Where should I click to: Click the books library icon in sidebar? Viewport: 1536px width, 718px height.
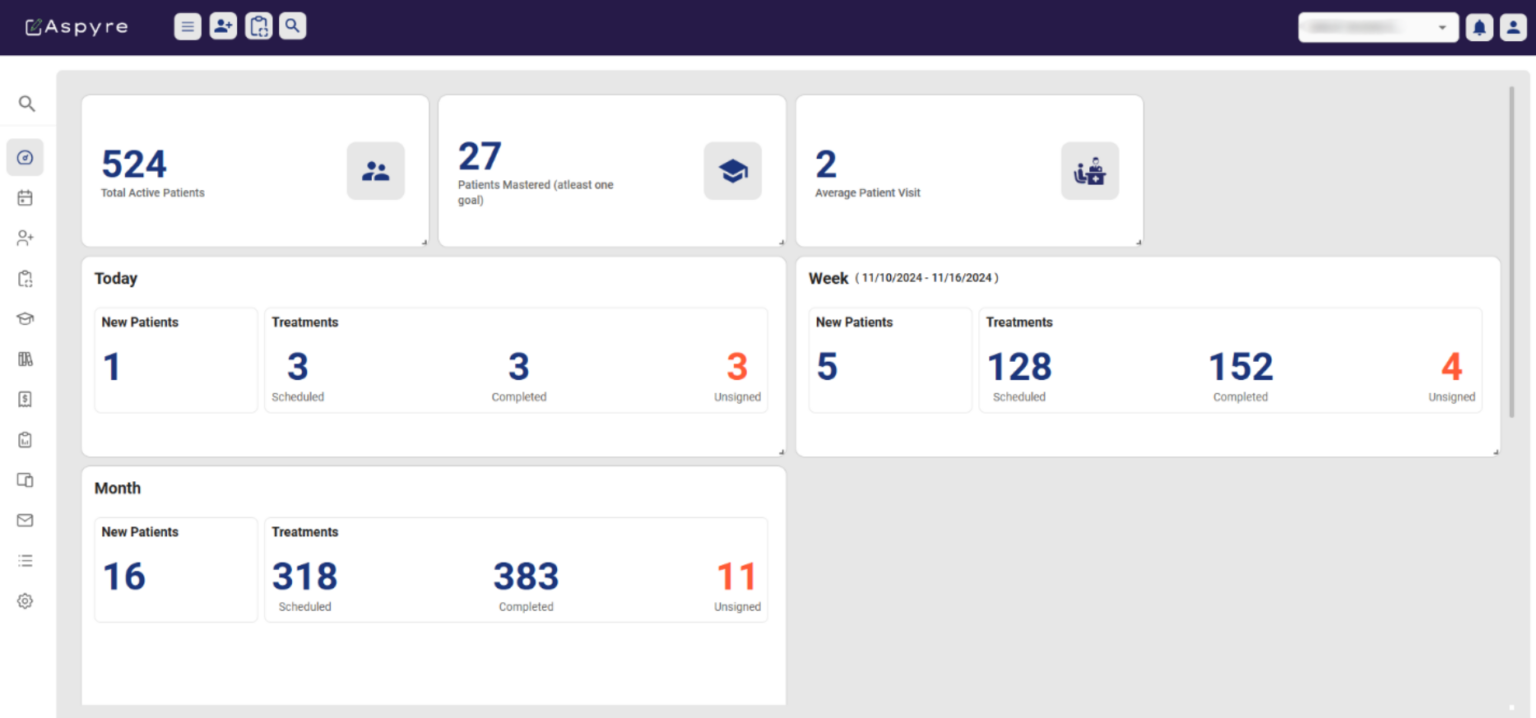tap(25, 359)
